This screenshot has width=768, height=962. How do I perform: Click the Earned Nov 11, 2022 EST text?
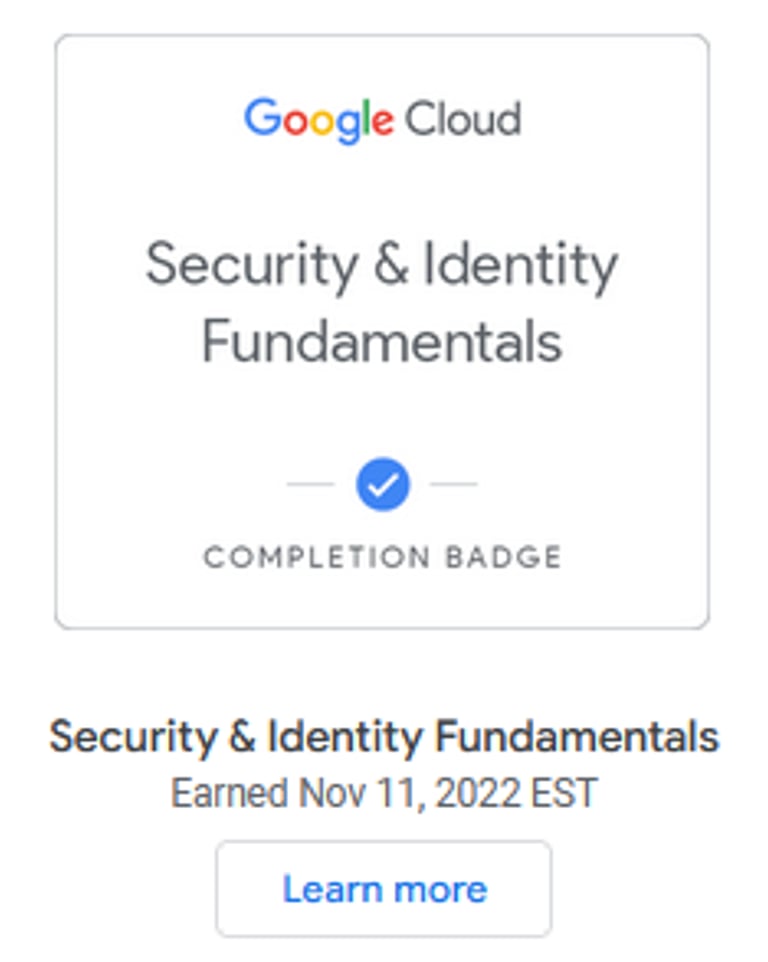pyautogui.click(x=384, y=794)
